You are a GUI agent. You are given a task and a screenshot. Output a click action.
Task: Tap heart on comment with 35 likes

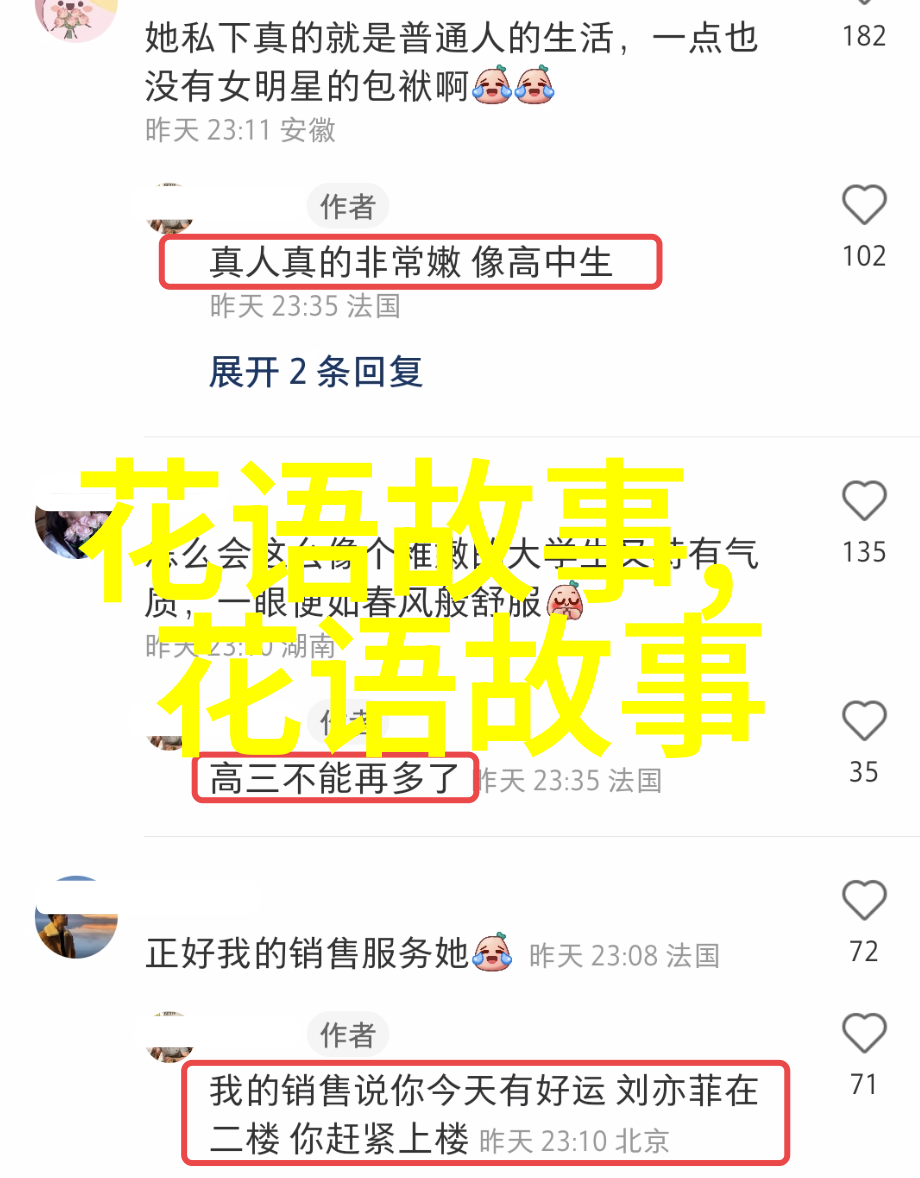pos(864,720)
